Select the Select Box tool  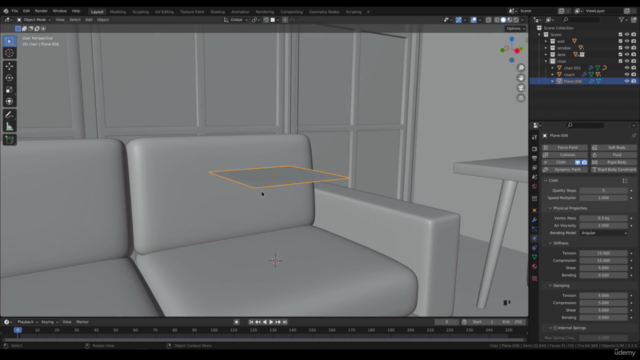(9, 41)
